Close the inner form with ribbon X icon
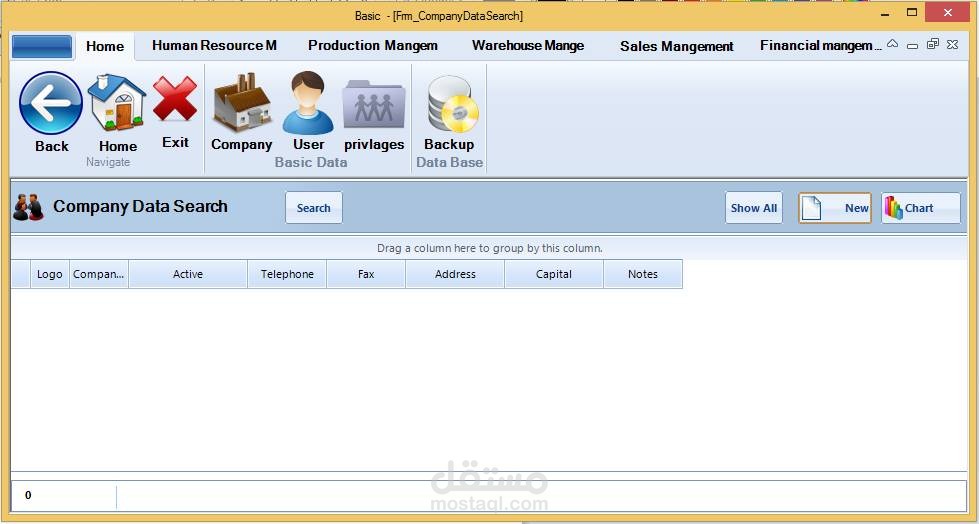Image resolution: width=979 pixels, height=524 pixels. (x=952, y=44)
